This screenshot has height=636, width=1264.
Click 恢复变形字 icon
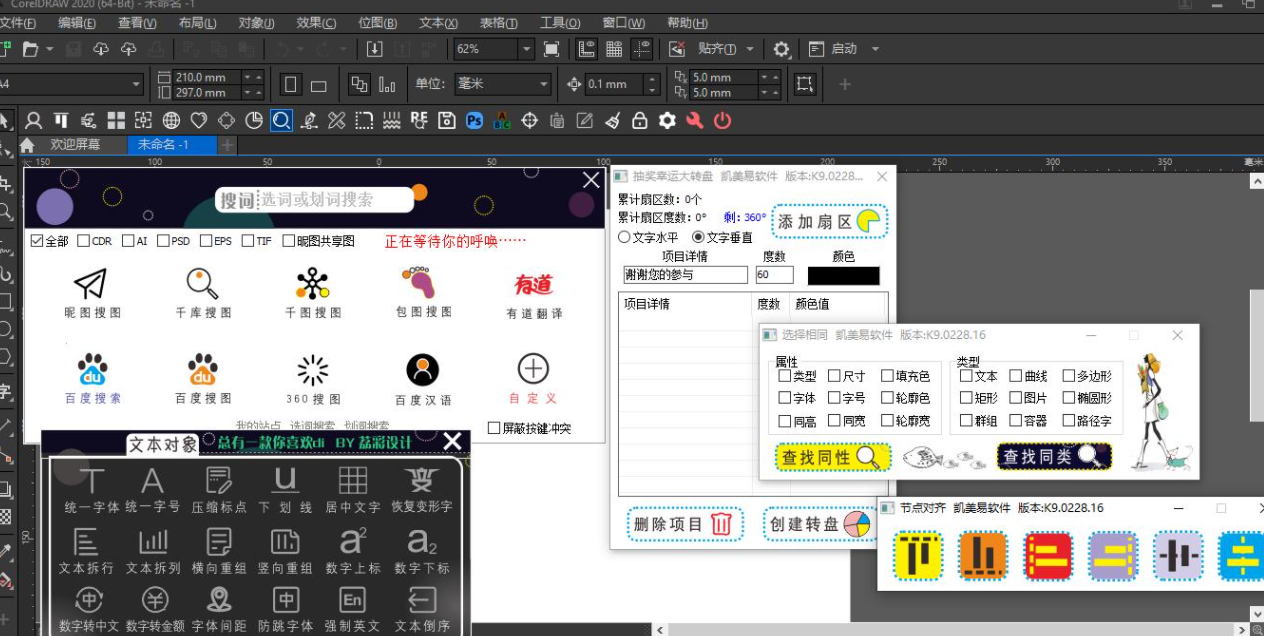pyautogui.click(x=421, y=481)
